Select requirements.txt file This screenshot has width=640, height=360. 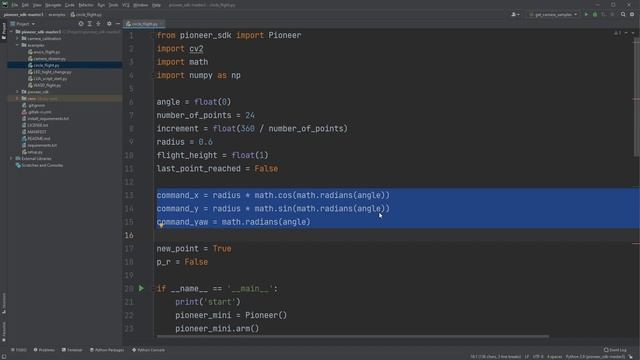(40, 145)
